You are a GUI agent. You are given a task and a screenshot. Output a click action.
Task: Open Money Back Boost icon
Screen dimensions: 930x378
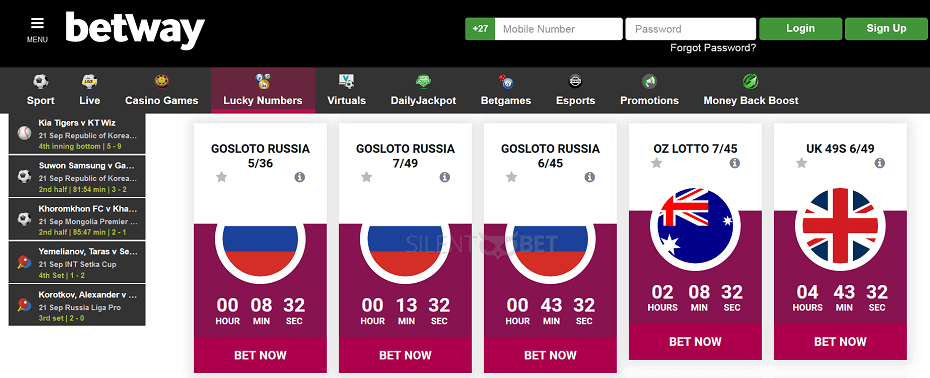coord(751,81)
